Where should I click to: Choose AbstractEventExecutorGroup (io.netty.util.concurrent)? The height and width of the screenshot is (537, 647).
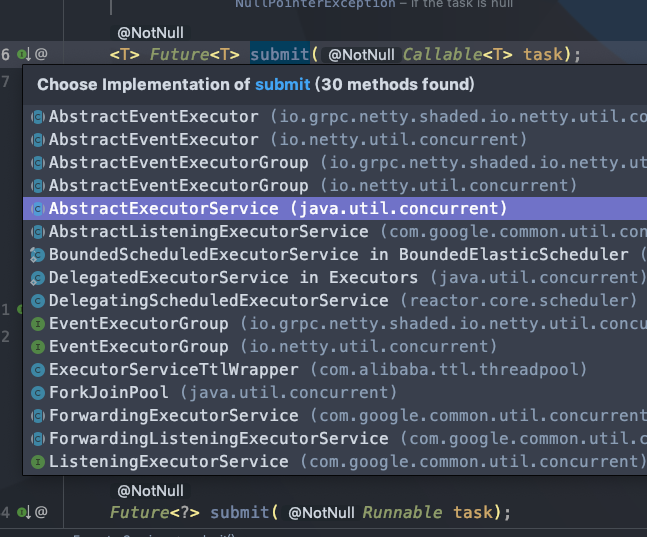point(335,186)
